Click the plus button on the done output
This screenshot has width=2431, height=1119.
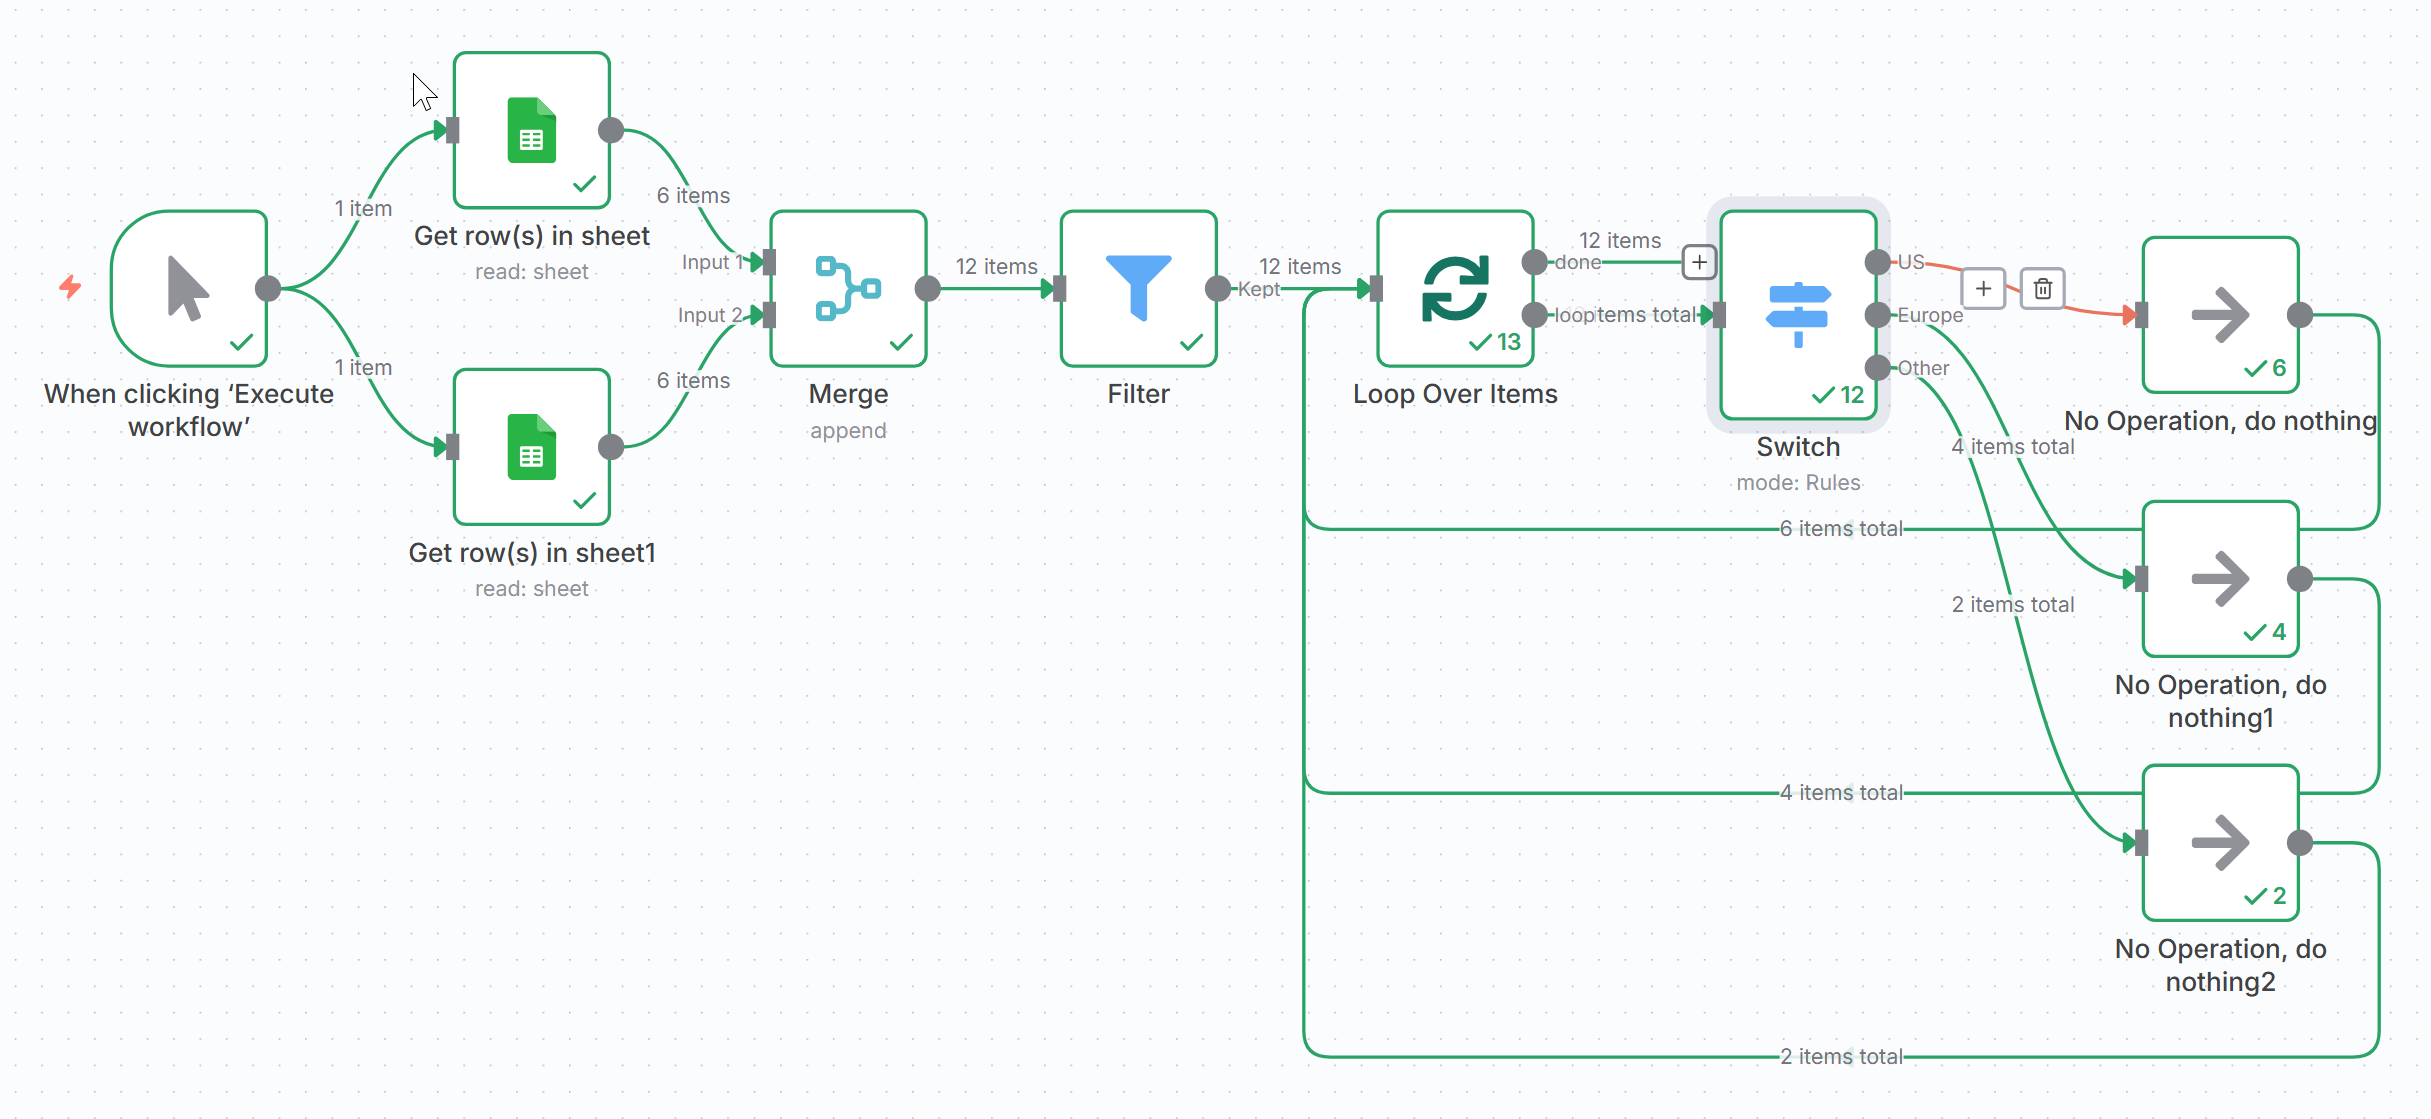(x=1699, y=262)
